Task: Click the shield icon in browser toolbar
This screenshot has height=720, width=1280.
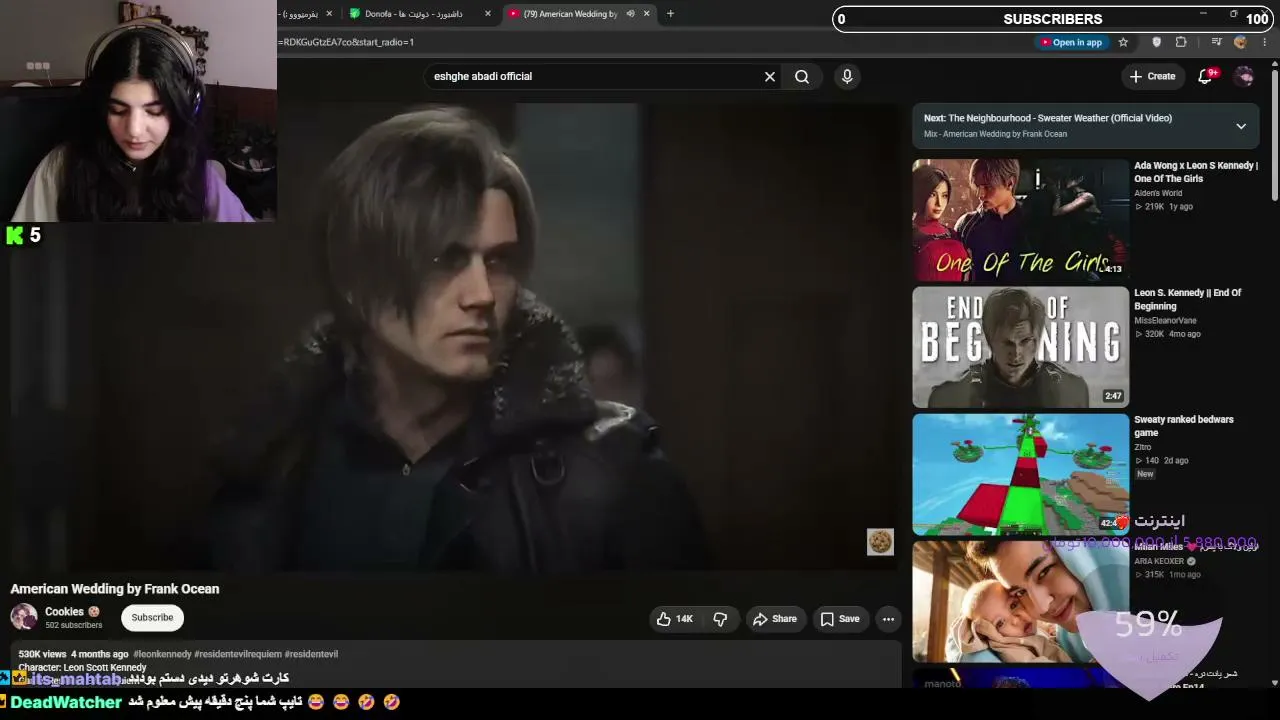Action: pyautogui.click(x=1157, y=42)
